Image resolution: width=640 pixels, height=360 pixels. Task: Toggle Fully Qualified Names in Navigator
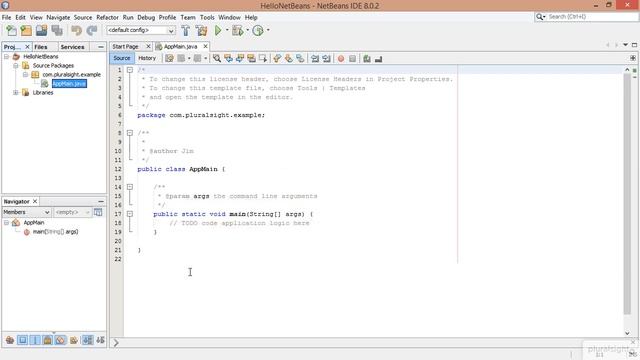click(74, 340)
